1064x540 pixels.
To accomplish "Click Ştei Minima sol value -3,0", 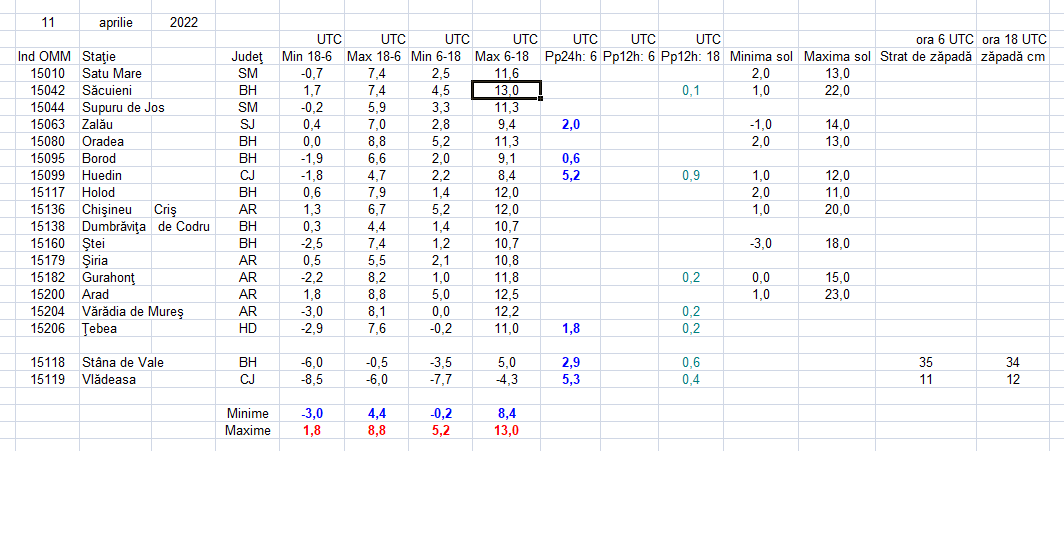I will (761, 243).
